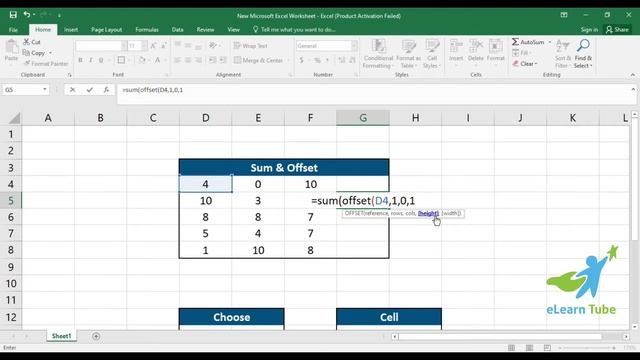Image resolution: width=640 pixels, height=360 pixels.
Task: Click the Tell me what you want to do box
Action: (295, 30)
